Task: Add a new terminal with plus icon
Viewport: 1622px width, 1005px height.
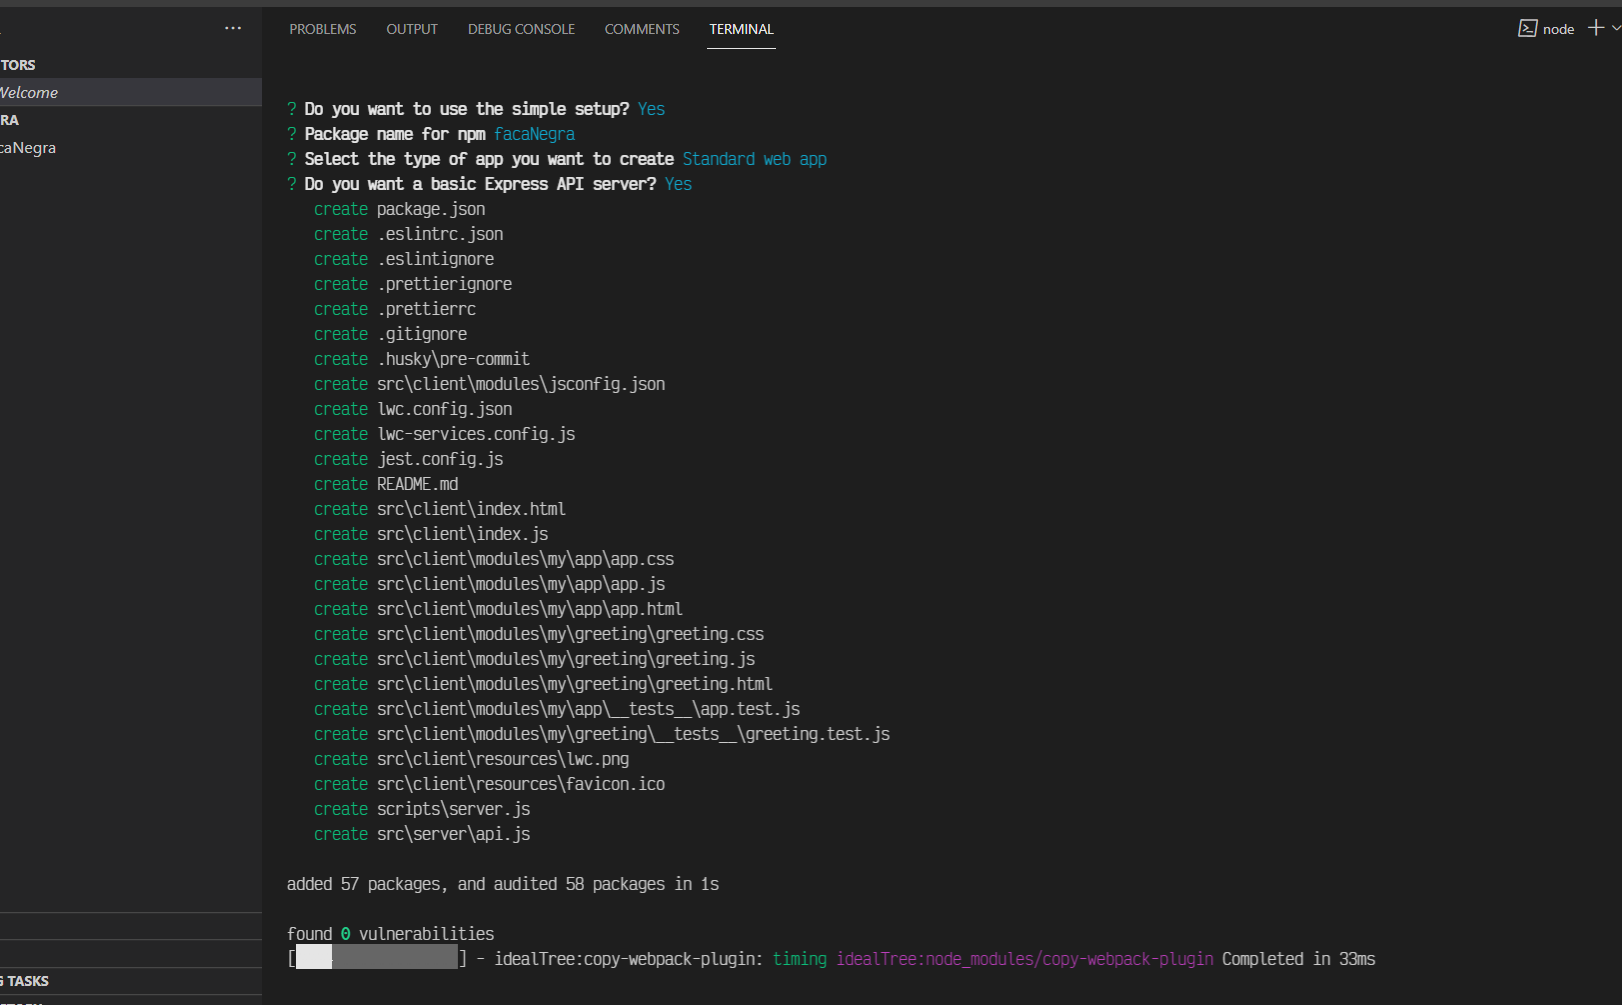Action: (1596, 28)
